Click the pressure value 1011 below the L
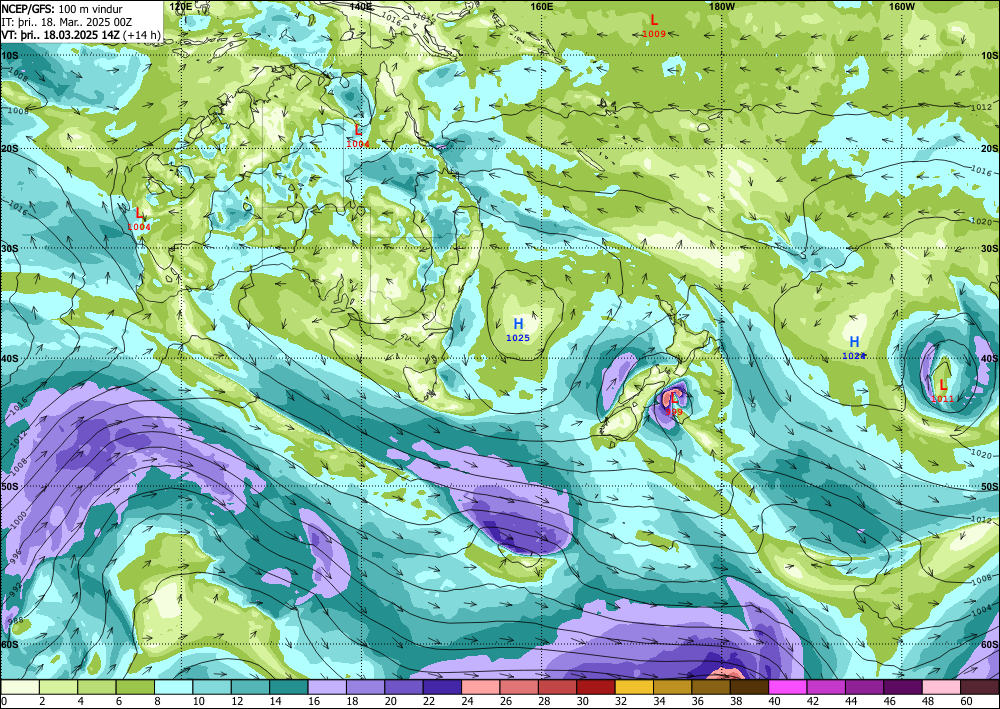This screenshot has height=709, width=1000. point(943,399)
